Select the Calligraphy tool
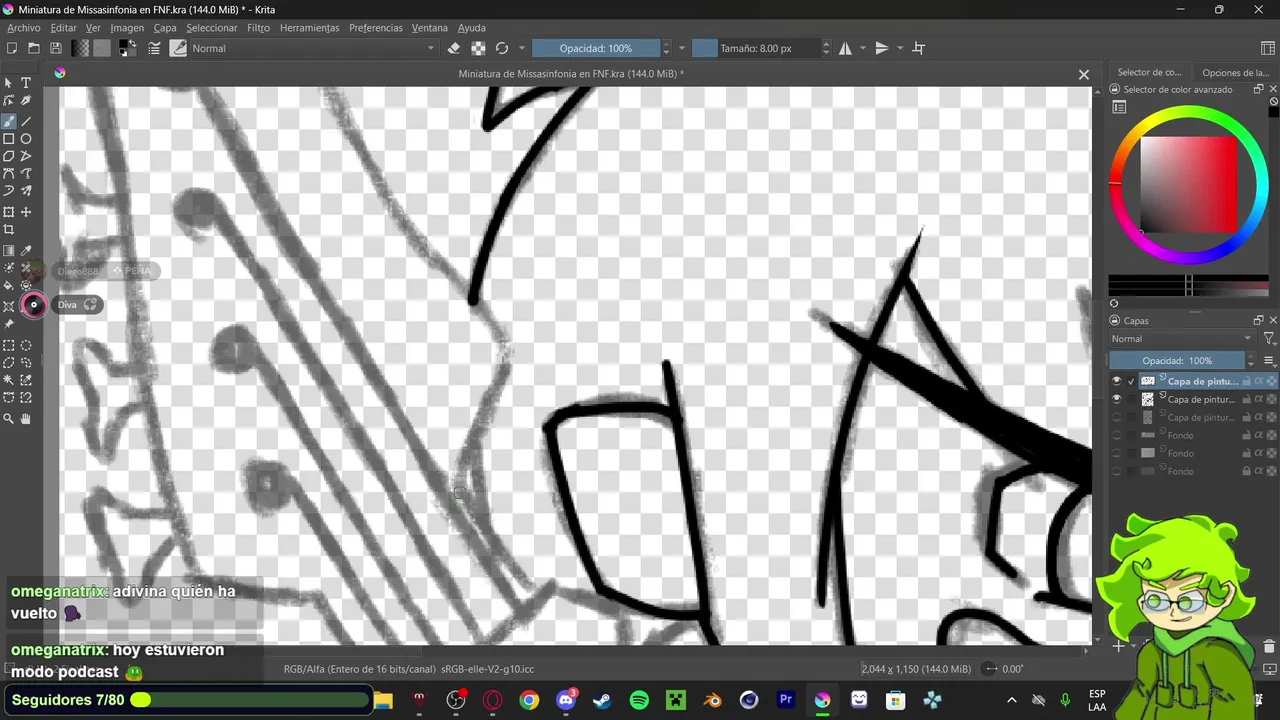The height and width of the screenshot is (720, 1280). tap(26, 101)
